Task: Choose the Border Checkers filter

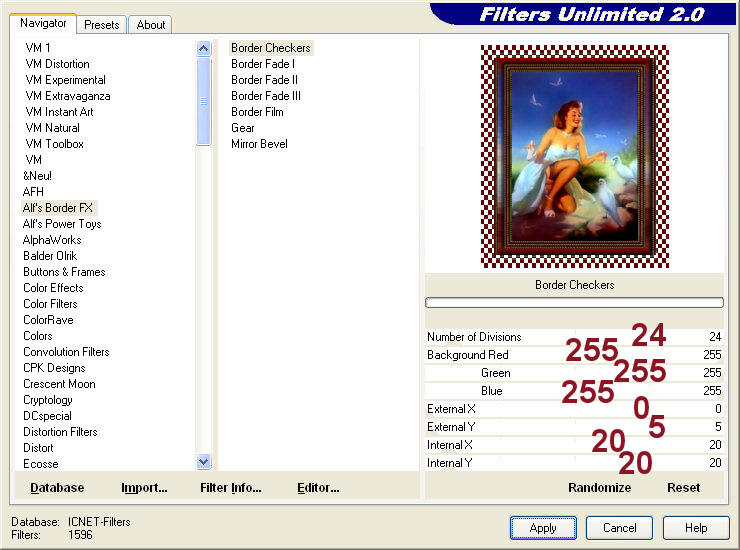Action: coord(271,48)
